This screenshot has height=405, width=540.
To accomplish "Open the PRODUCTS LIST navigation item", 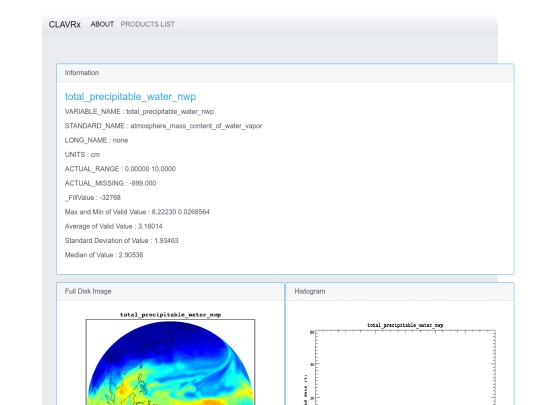I will pyautogui.click(x=147, y=24).
